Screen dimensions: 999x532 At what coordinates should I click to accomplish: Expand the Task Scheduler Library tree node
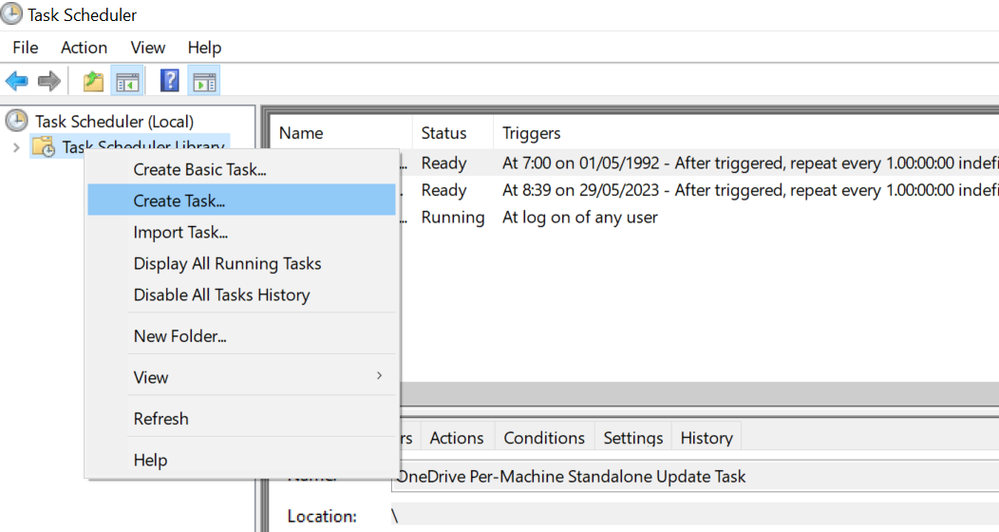tap(16, 148)
